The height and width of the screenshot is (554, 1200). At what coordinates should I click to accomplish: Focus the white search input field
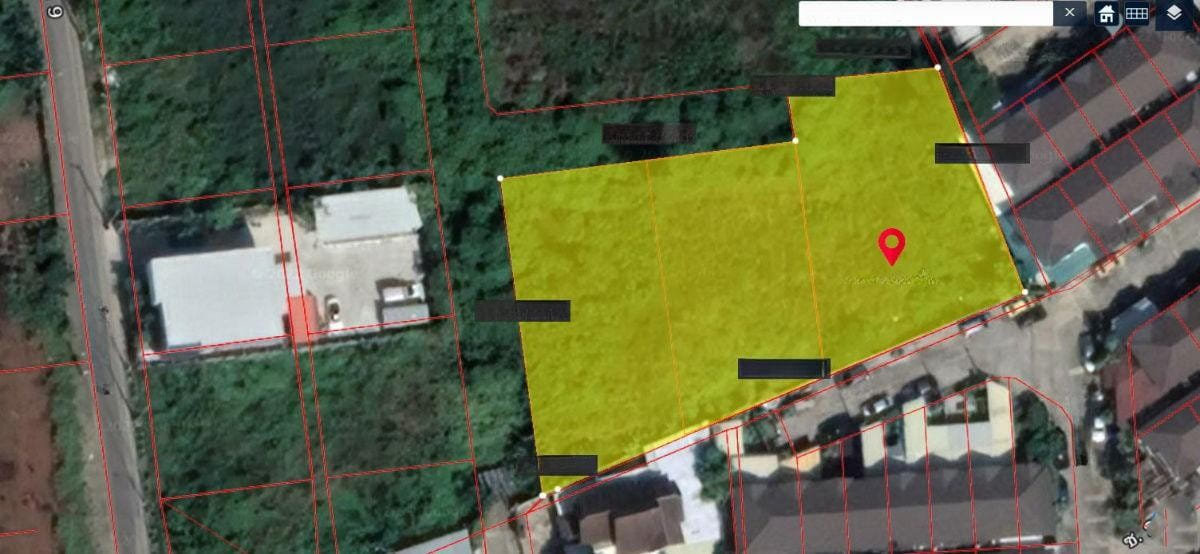click(925, 13)
